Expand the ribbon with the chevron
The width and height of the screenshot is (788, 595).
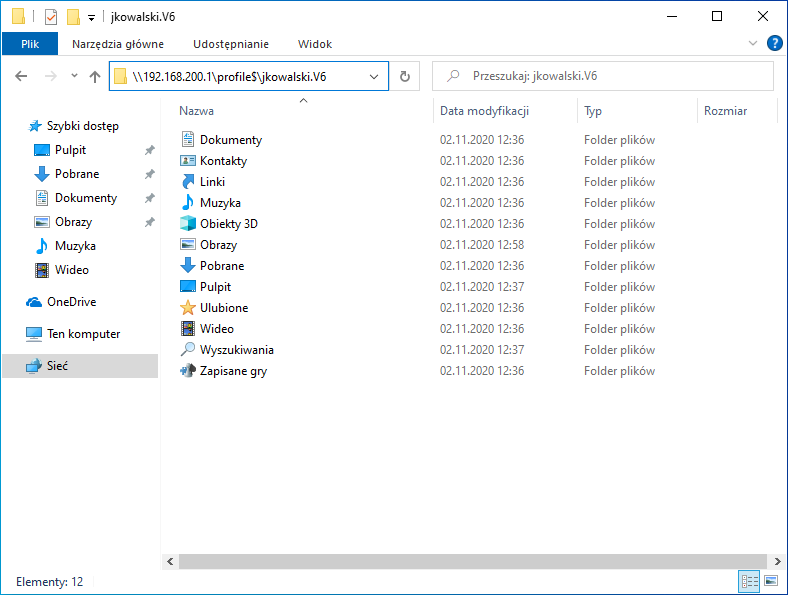pos(752,43)
